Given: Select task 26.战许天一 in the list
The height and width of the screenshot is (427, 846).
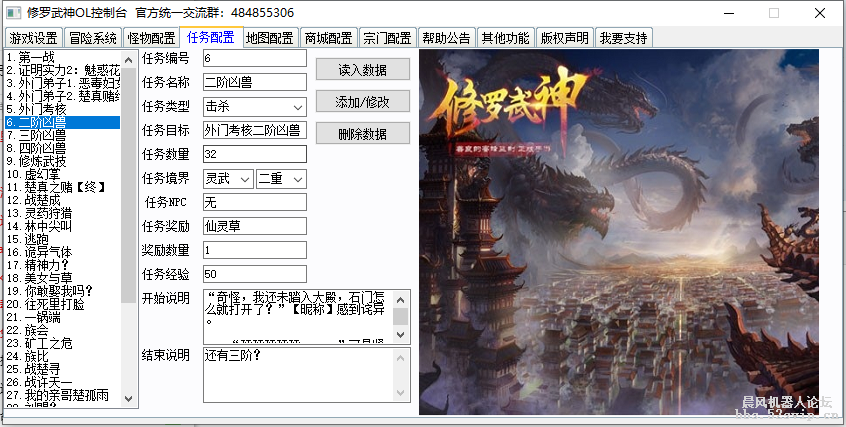Looking at the screenshot, I should (63, 382).
